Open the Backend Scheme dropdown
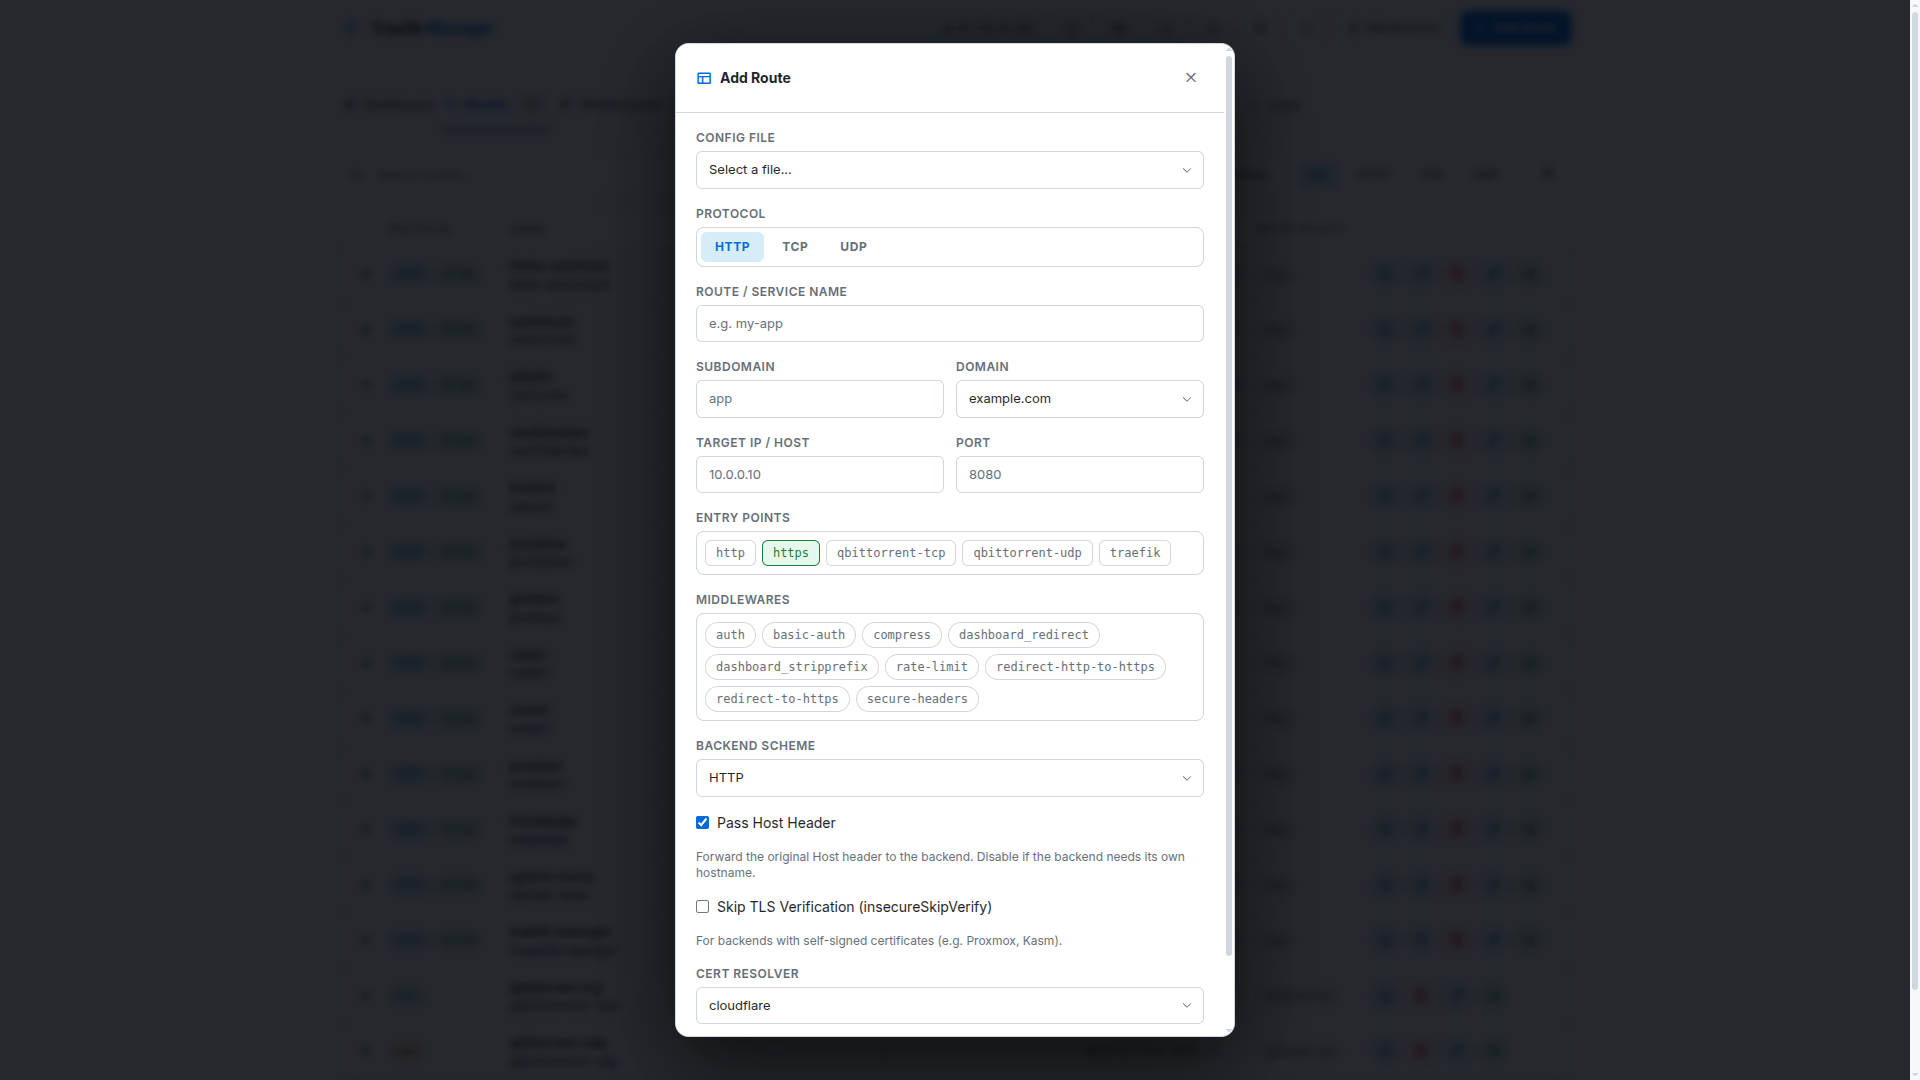Screen dimensions: 1920x1080 949,778
